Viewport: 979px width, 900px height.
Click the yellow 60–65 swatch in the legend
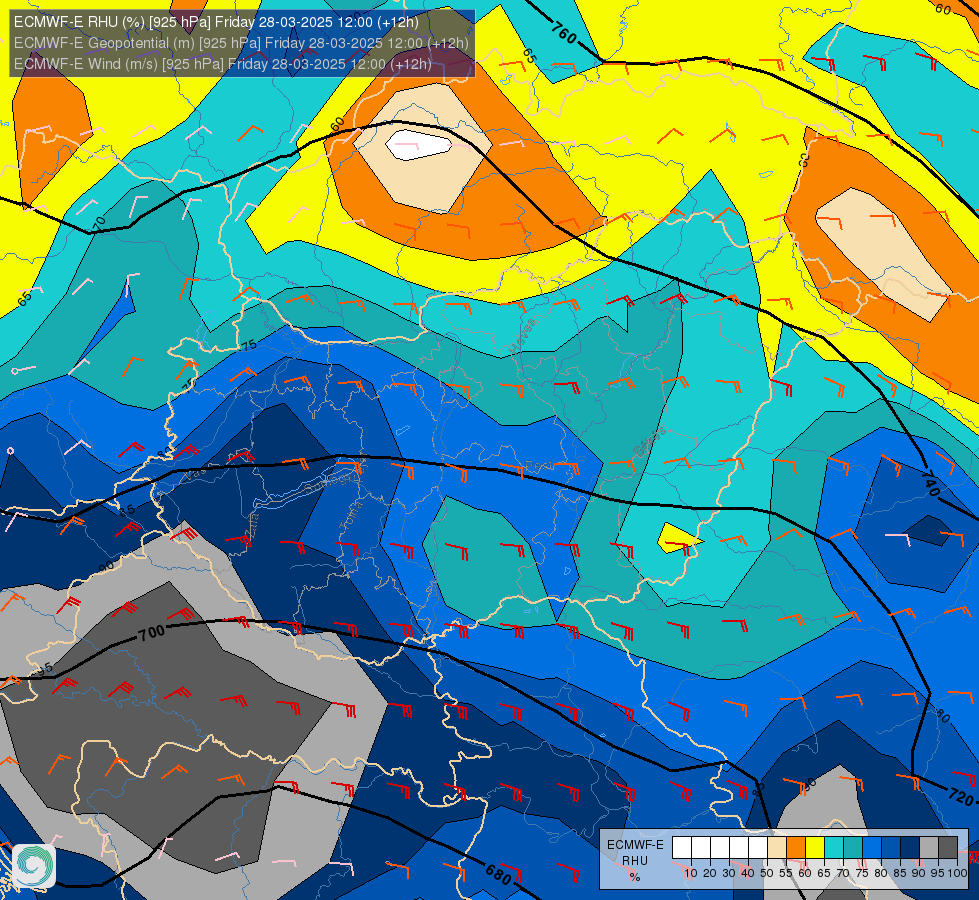tap(815, 848)
